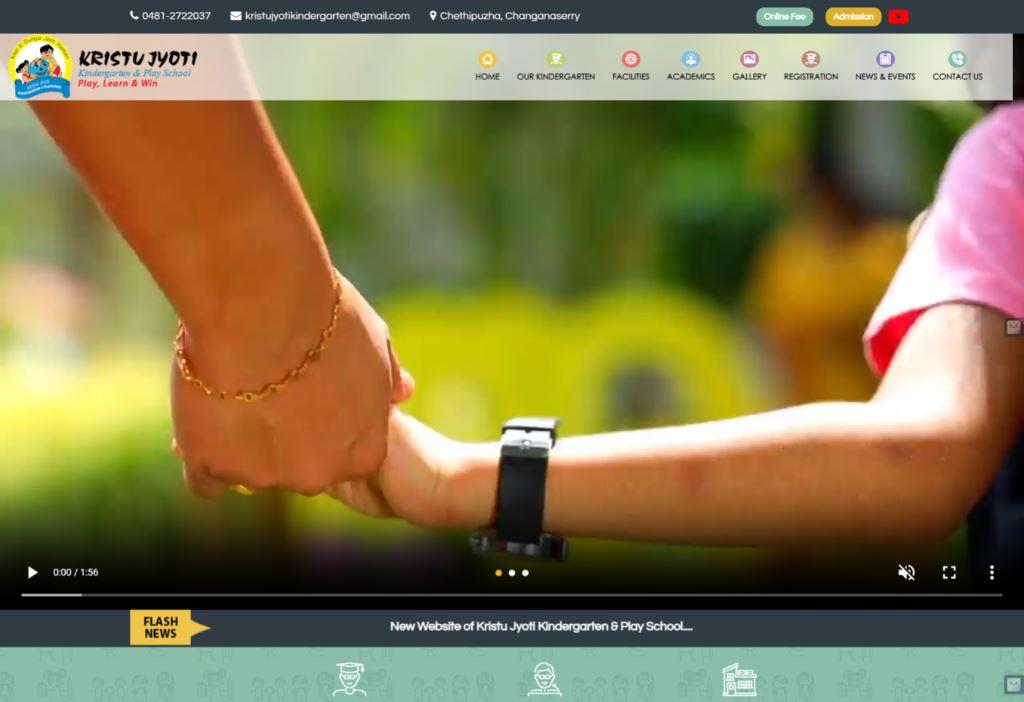Click the Contact Us phone icon

[957, 59]
